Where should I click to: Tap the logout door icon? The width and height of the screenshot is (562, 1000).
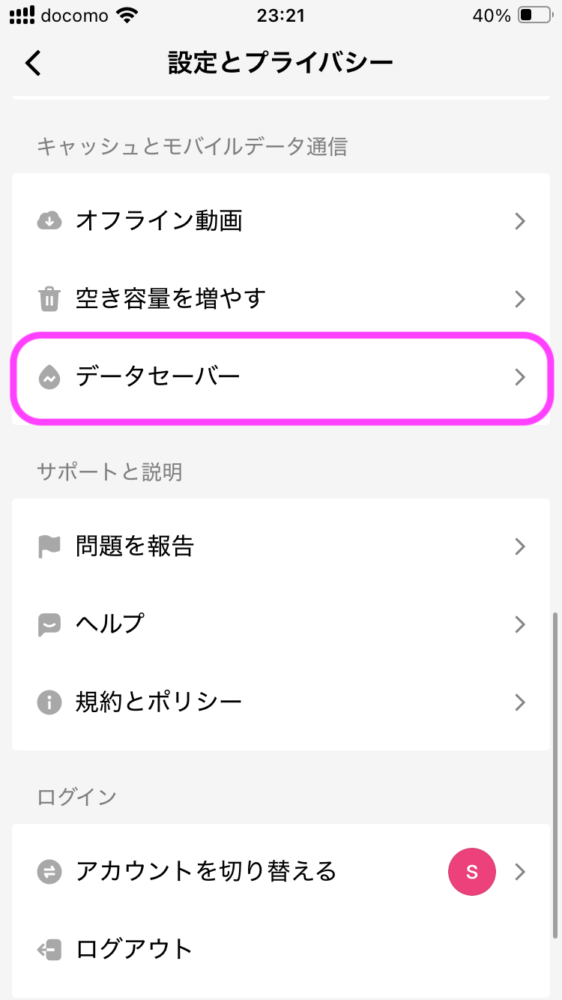49,950
